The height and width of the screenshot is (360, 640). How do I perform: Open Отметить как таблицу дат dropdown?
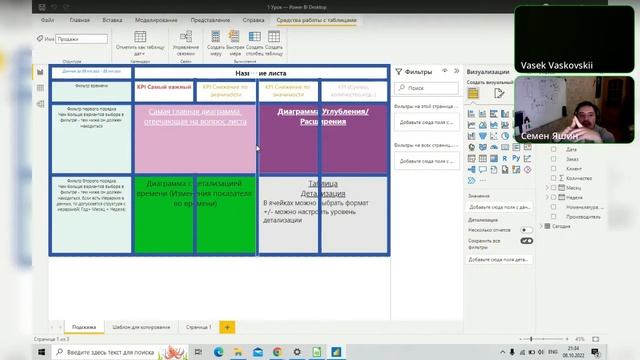click(x=140, y=44)
